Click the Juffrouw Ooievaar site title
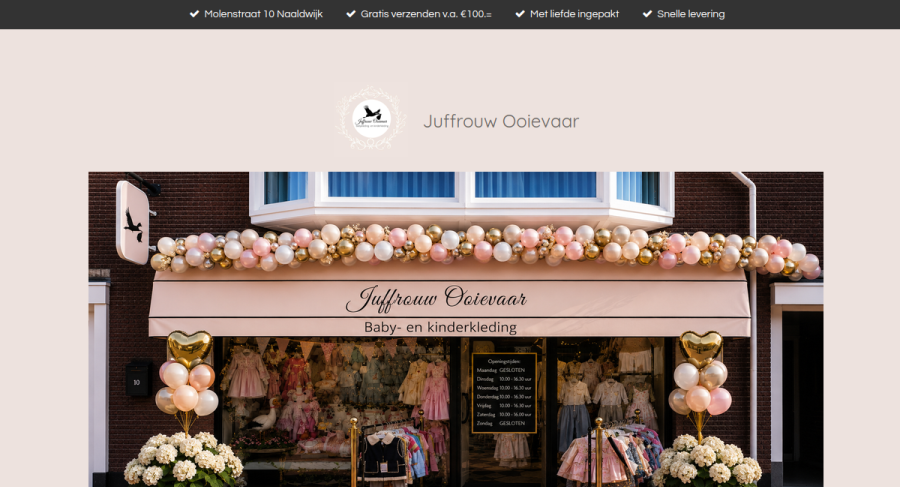The height and width of the screenshot is (487, 900). [x=501, y=121]
